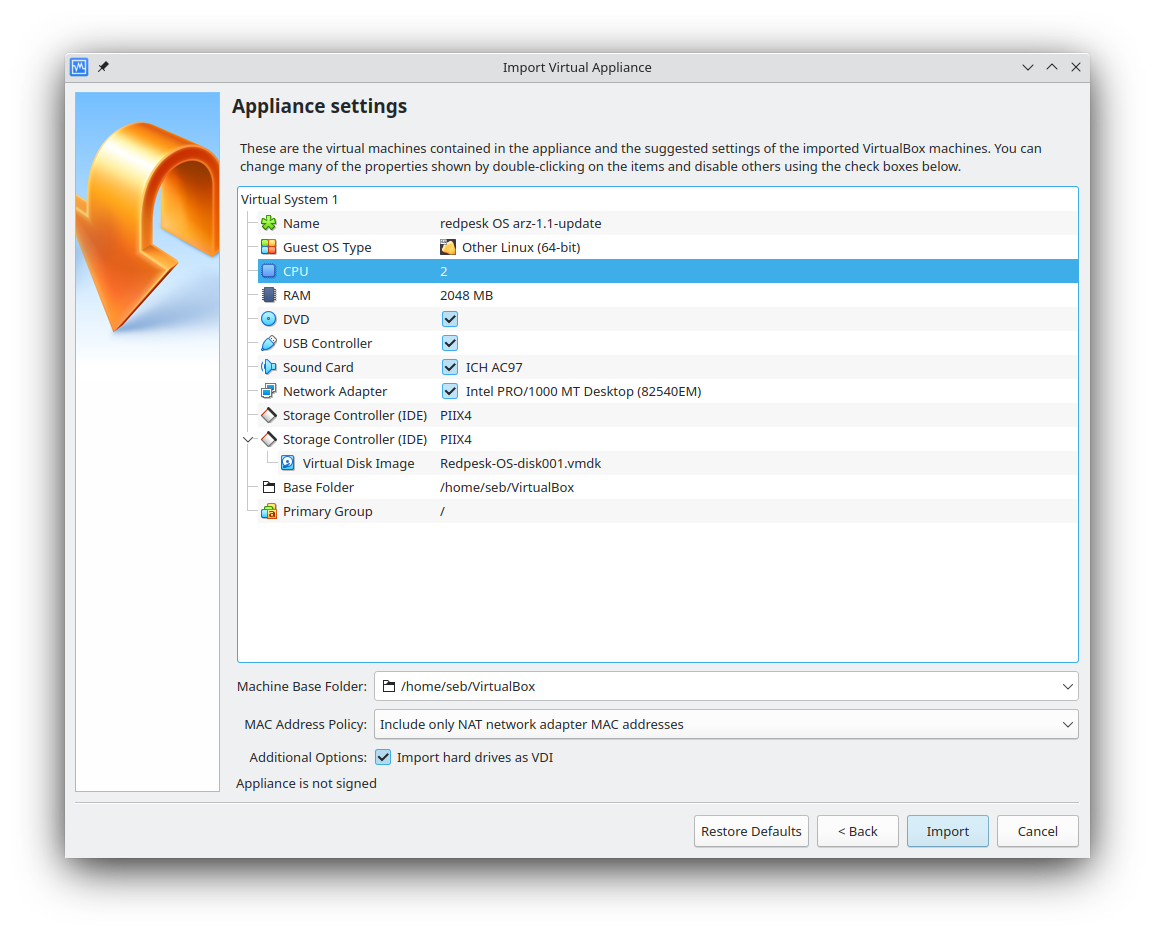This screenshot has height=935, width=1155.
Task: Select the Virtual System 1 row
Action: tap(658, 199)
